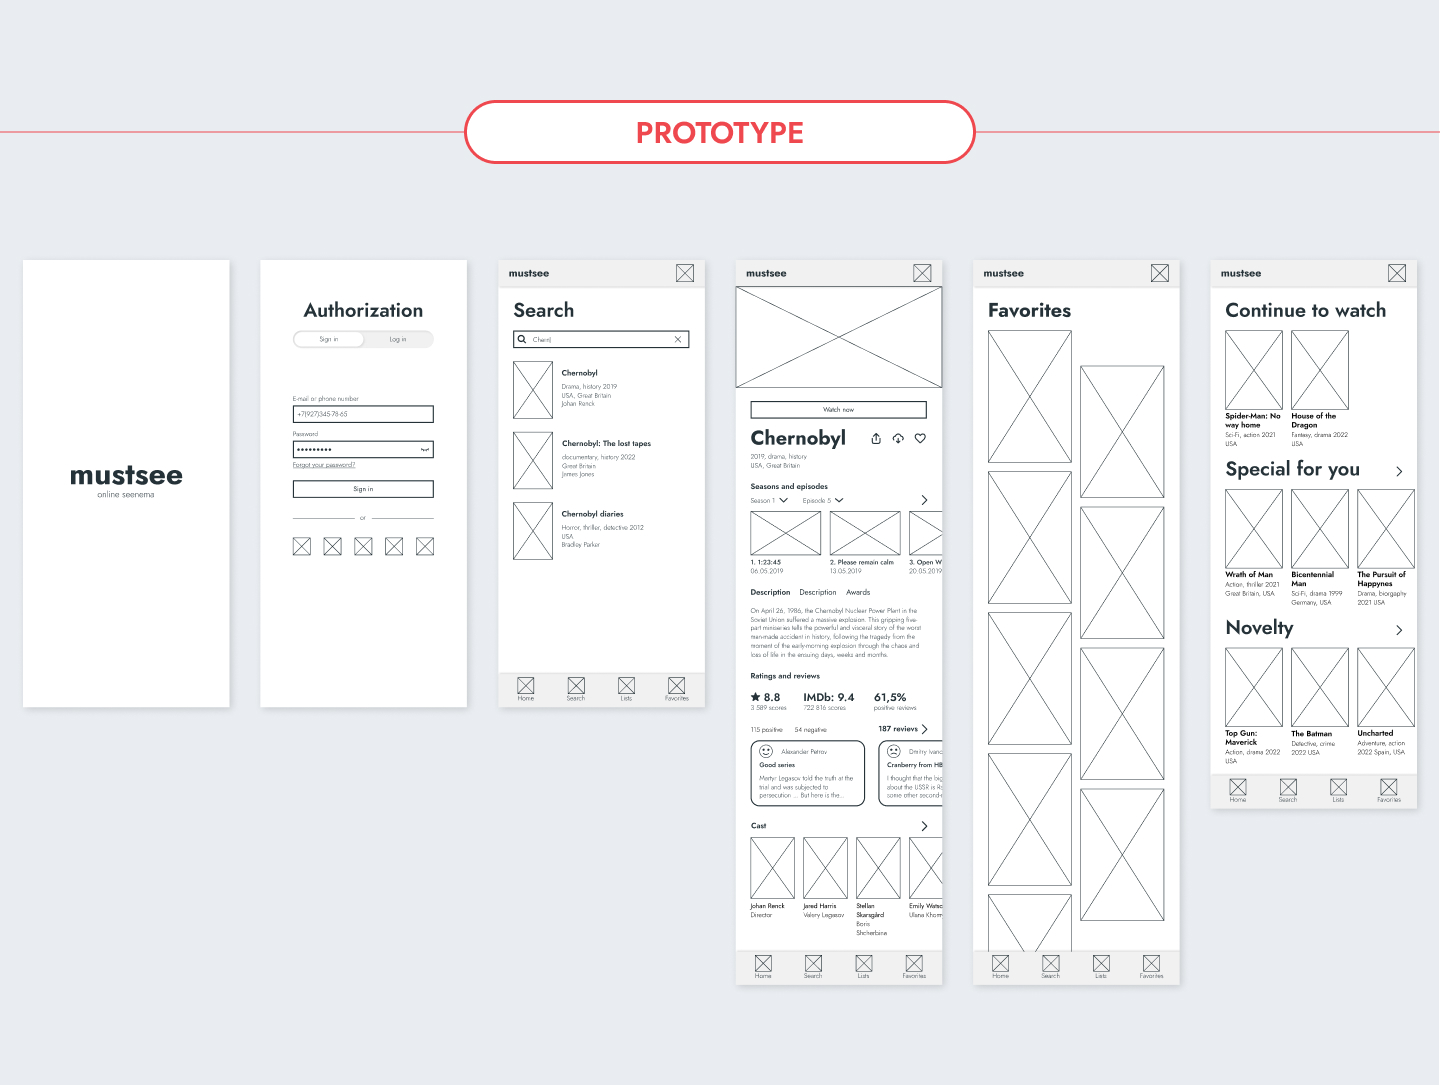1440x1085 pixels.
Task: Clear the search field with the X icon
Action: (678, 340)
